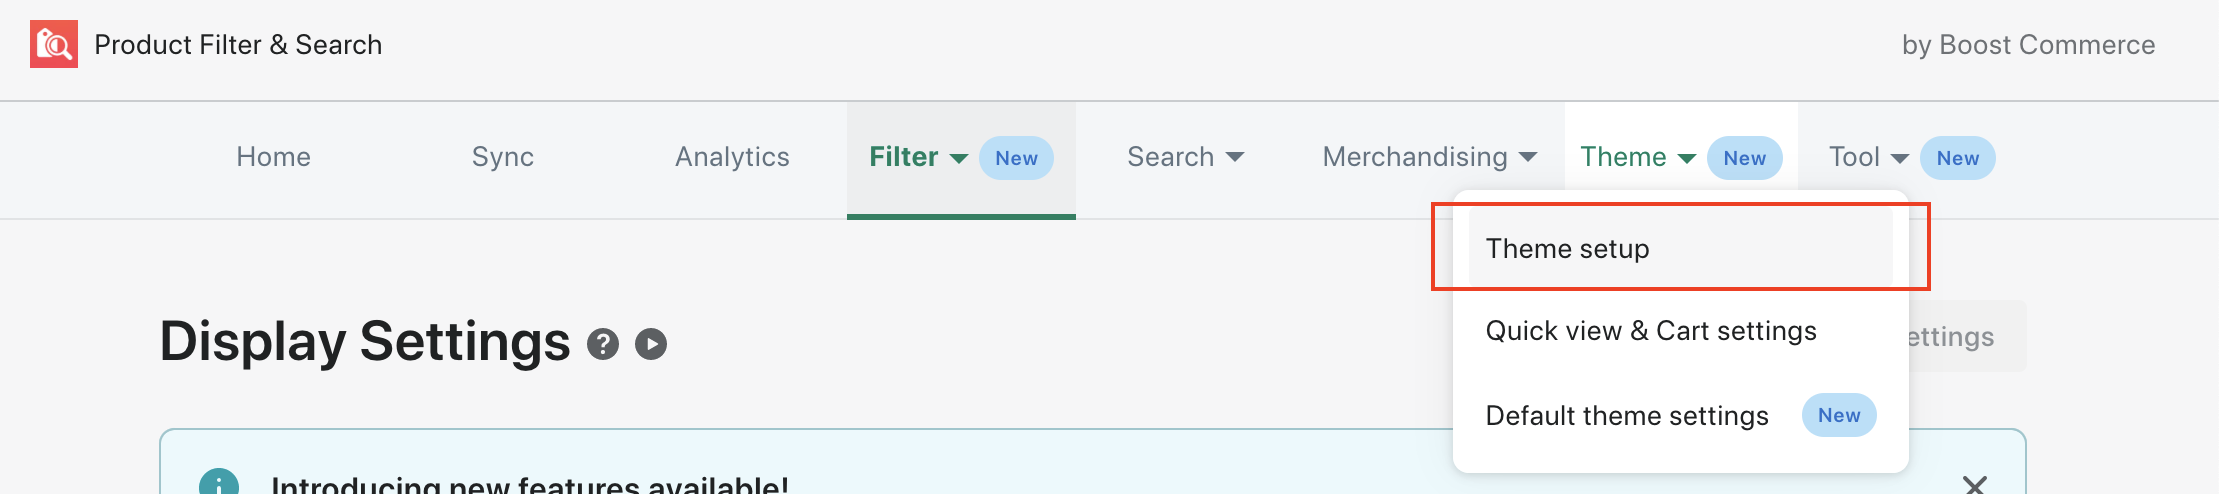Click the New badge beside Filter
The height and width of the screenshot is (494, 2219).
(x=1016, y=158)
